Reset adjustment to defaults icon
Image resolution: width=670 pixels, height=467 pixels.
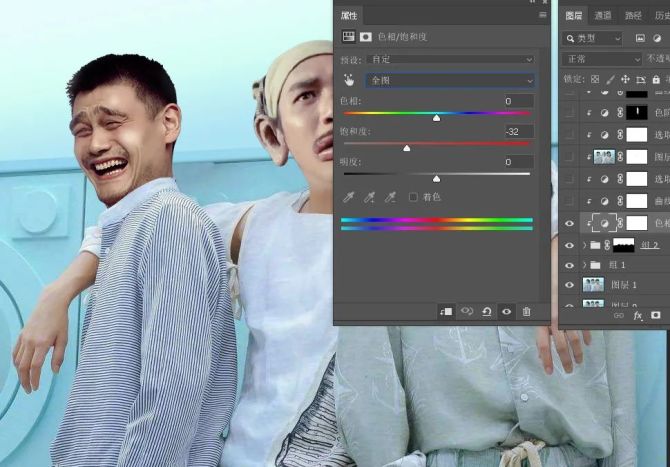click(x=487, y=312)
